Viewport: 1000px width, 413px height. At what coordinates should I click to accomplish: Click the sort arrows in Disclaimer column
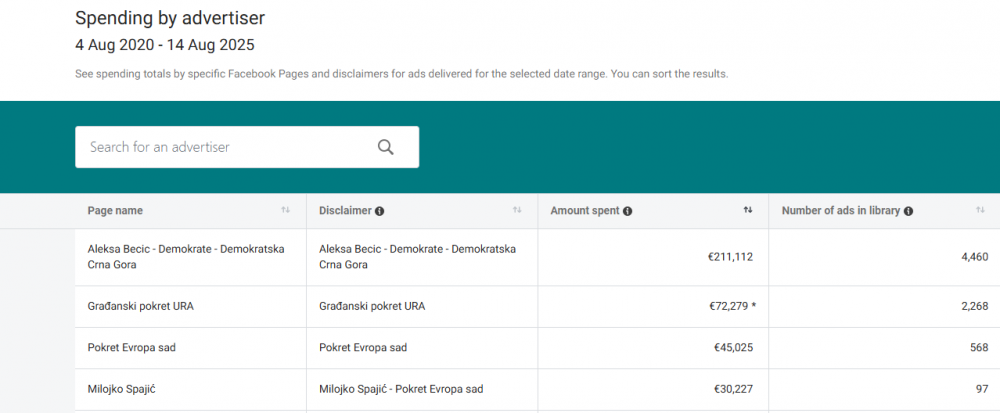517,210
